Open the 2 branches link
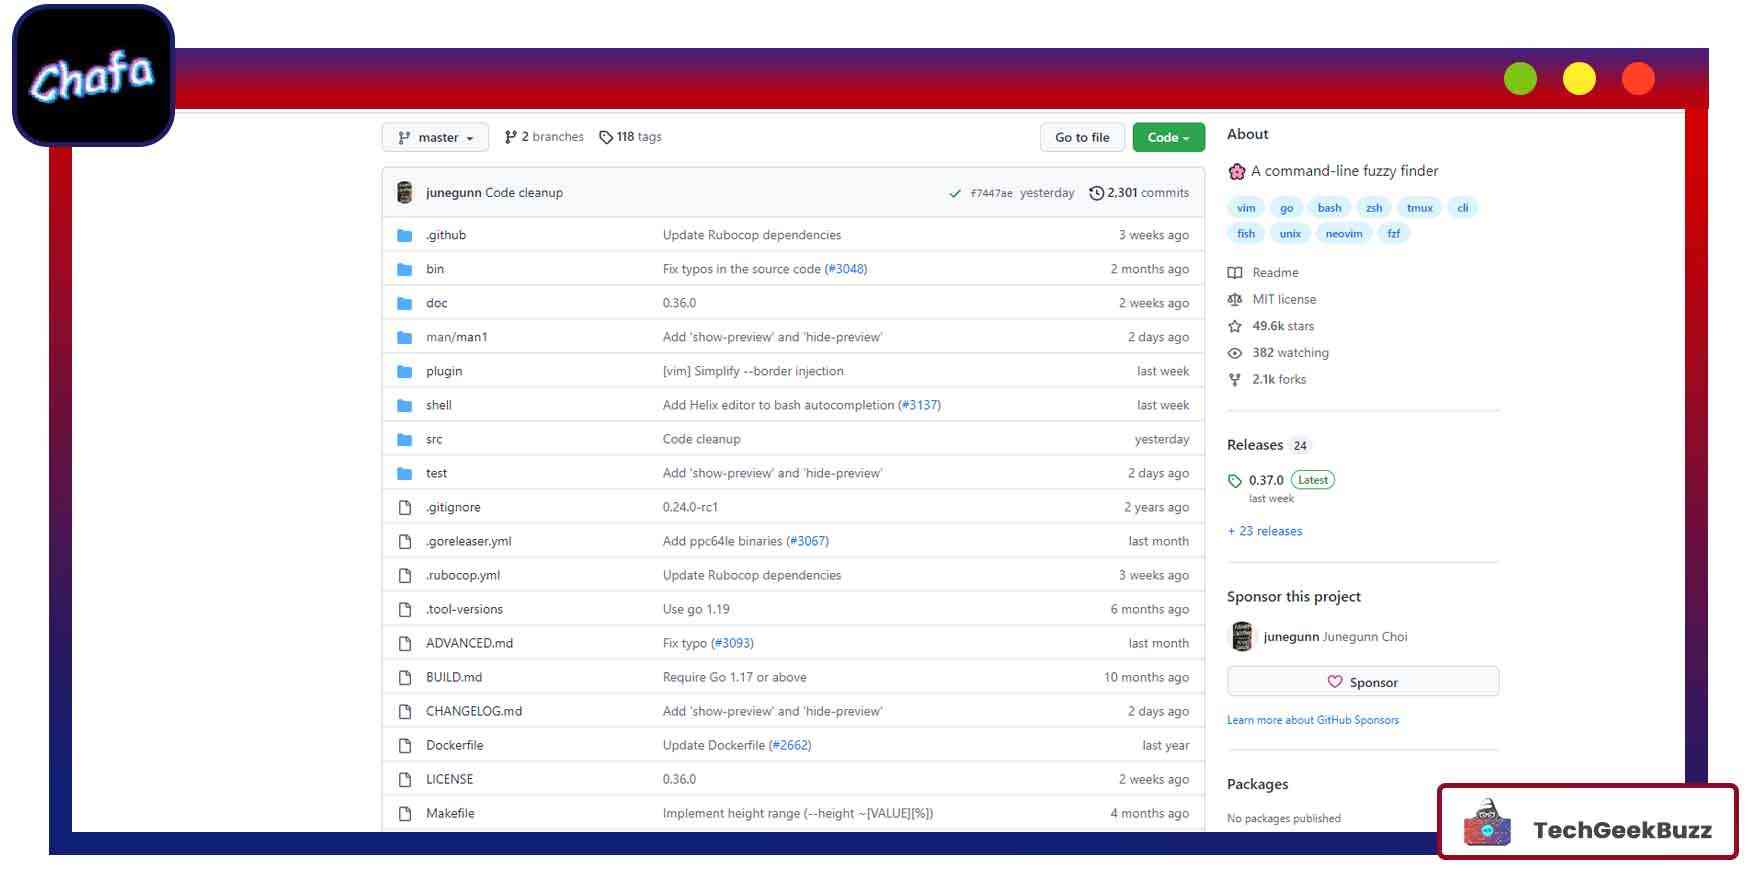1755x871 pixels. (544, 137)
